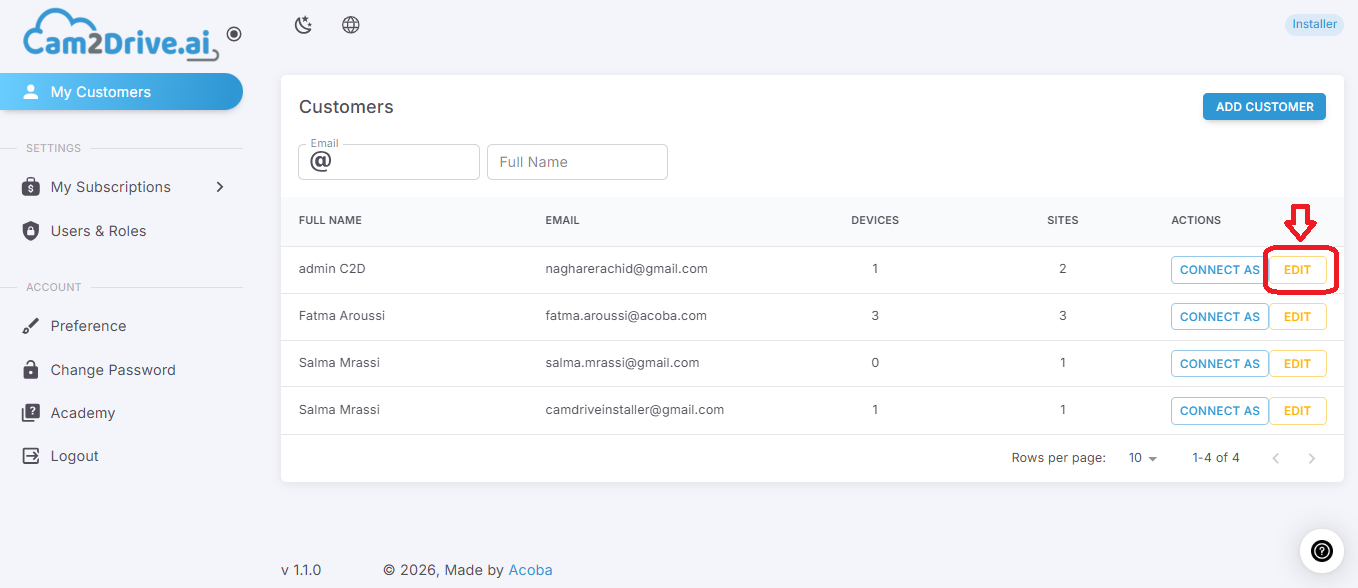Go to previous page arrow
1358x588 pixels.
[x=1276, y=458]
